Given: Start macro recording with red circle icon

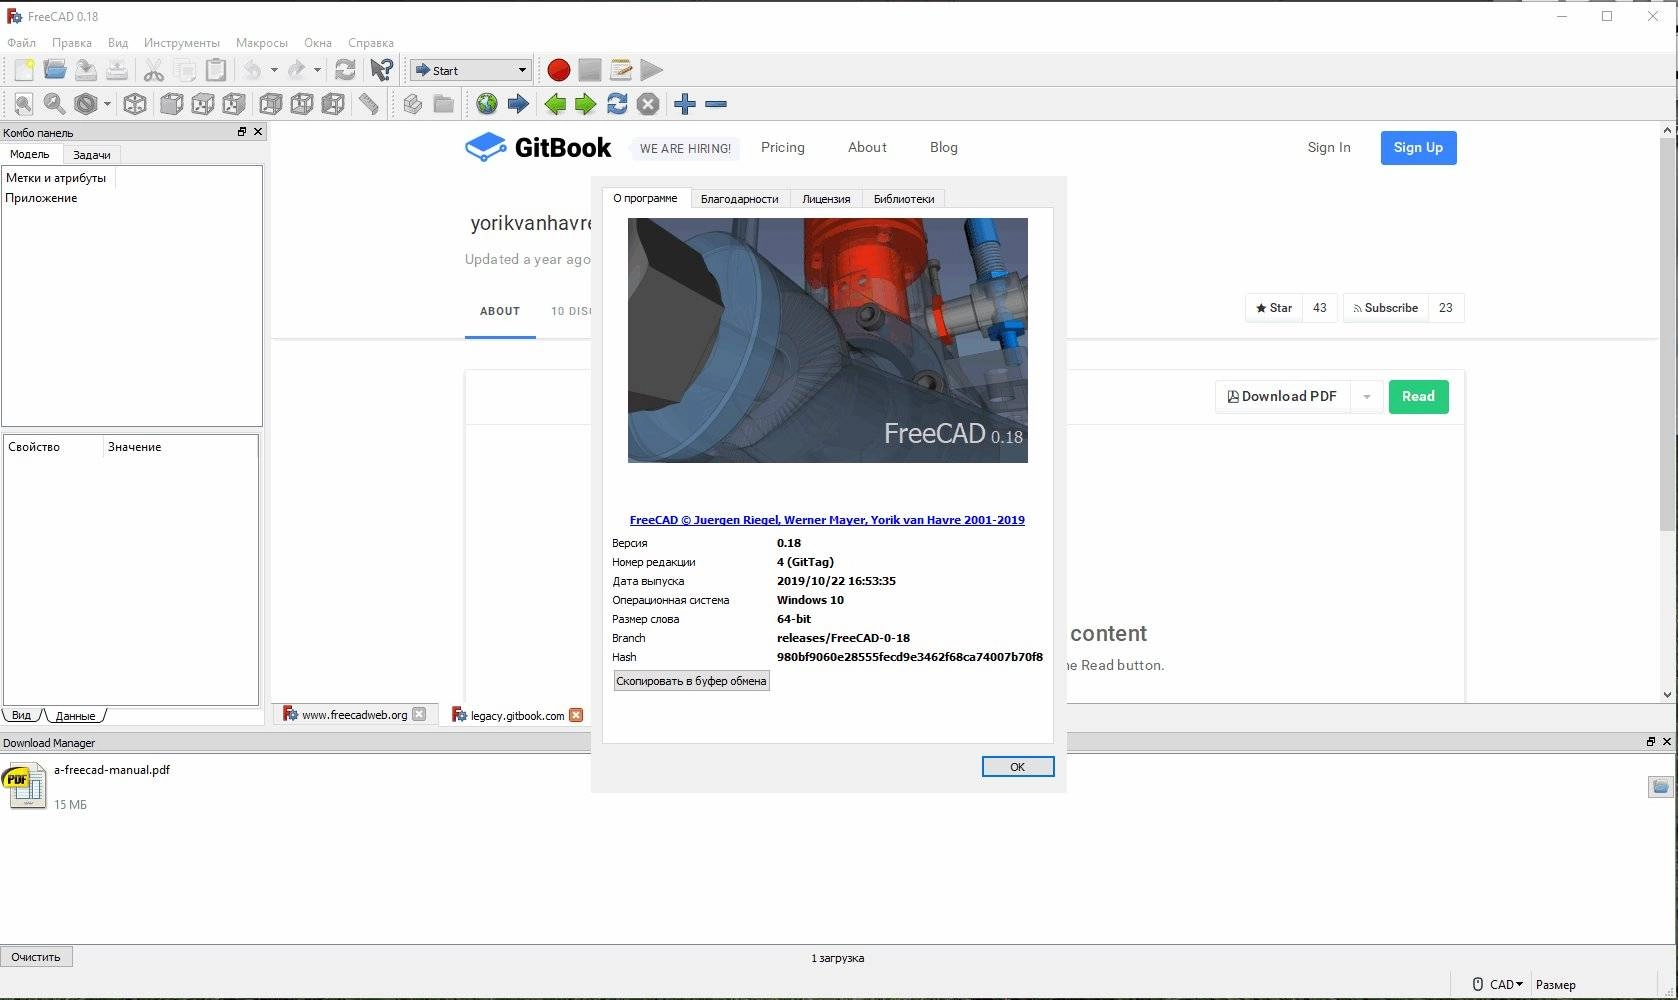Looking at the screenshot, I should click(x=559, y=70).
